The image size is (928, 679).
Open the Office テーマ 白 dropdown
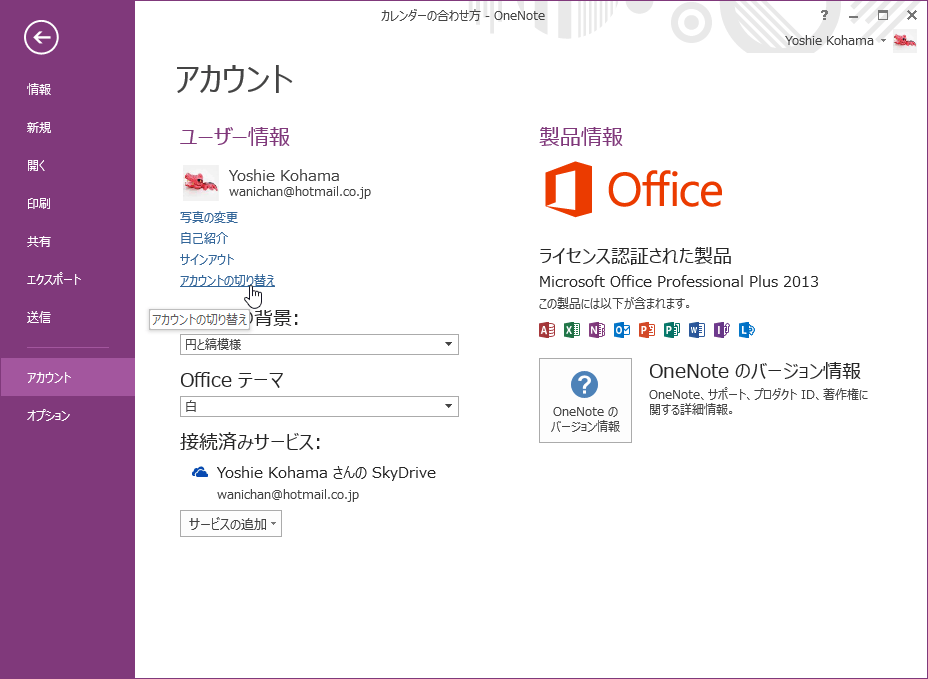click(320, 406)
